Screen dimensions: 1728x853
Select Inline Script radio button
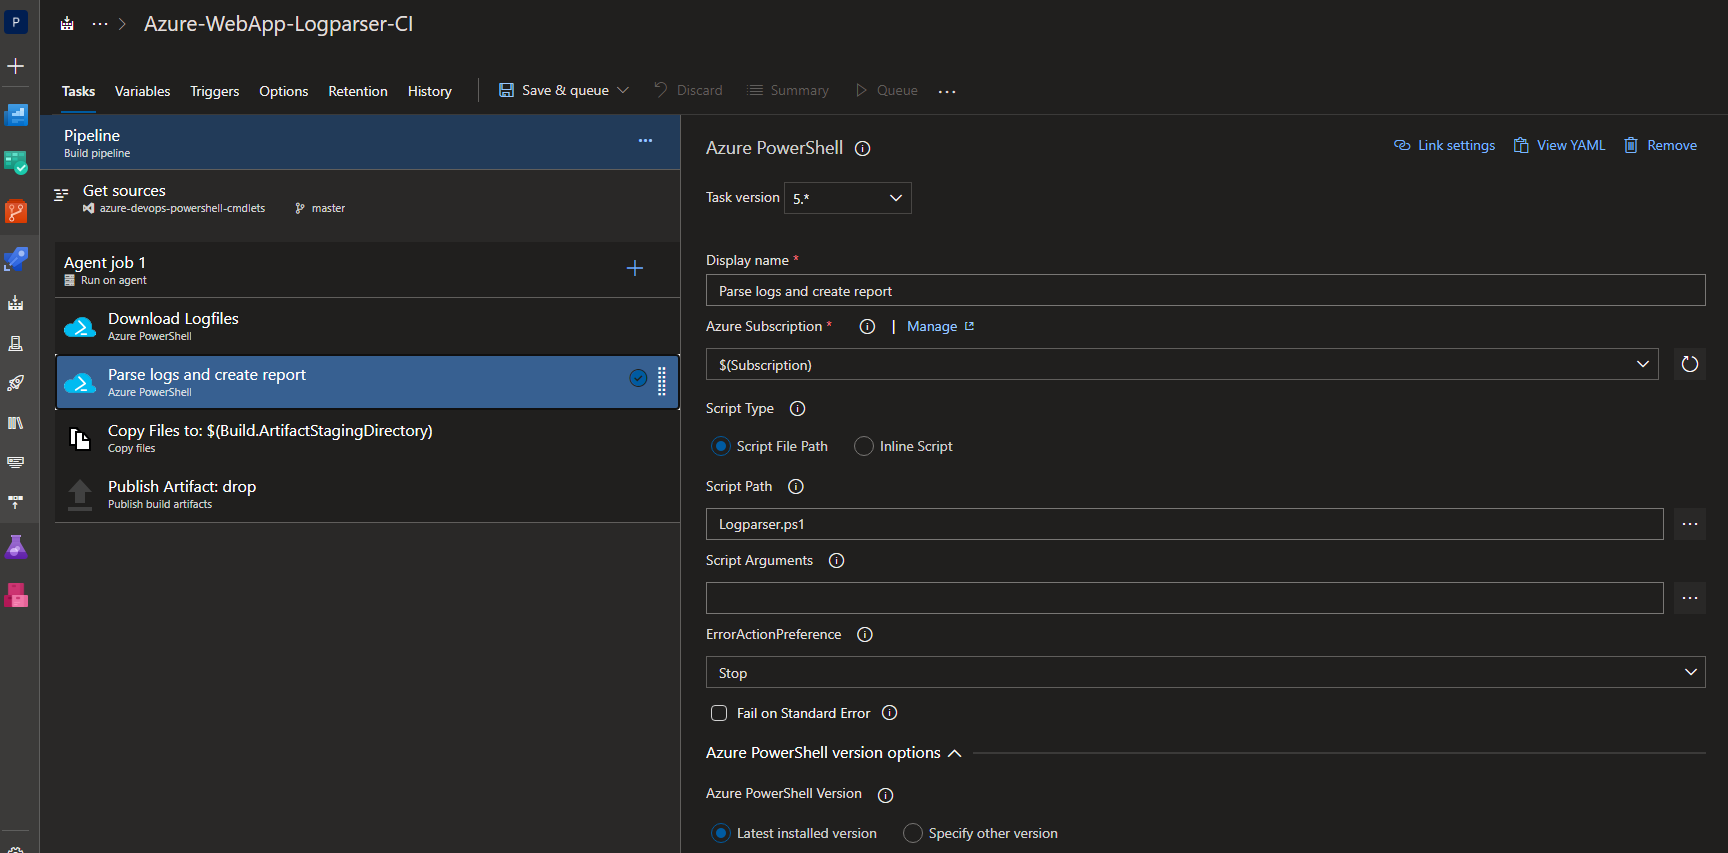pyautogui.click(x=863, y=446)
